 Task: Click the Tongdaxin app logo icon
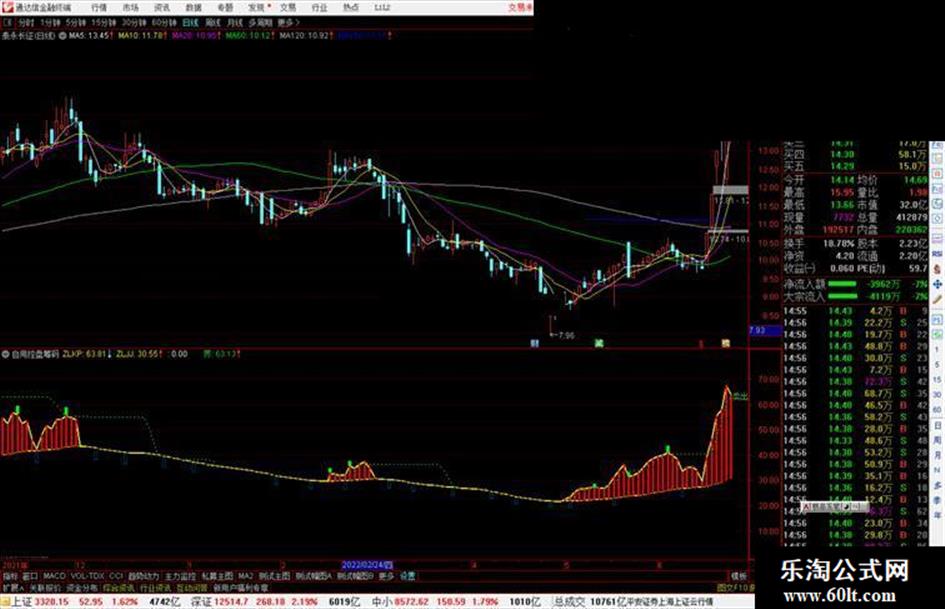click(7, 7)
